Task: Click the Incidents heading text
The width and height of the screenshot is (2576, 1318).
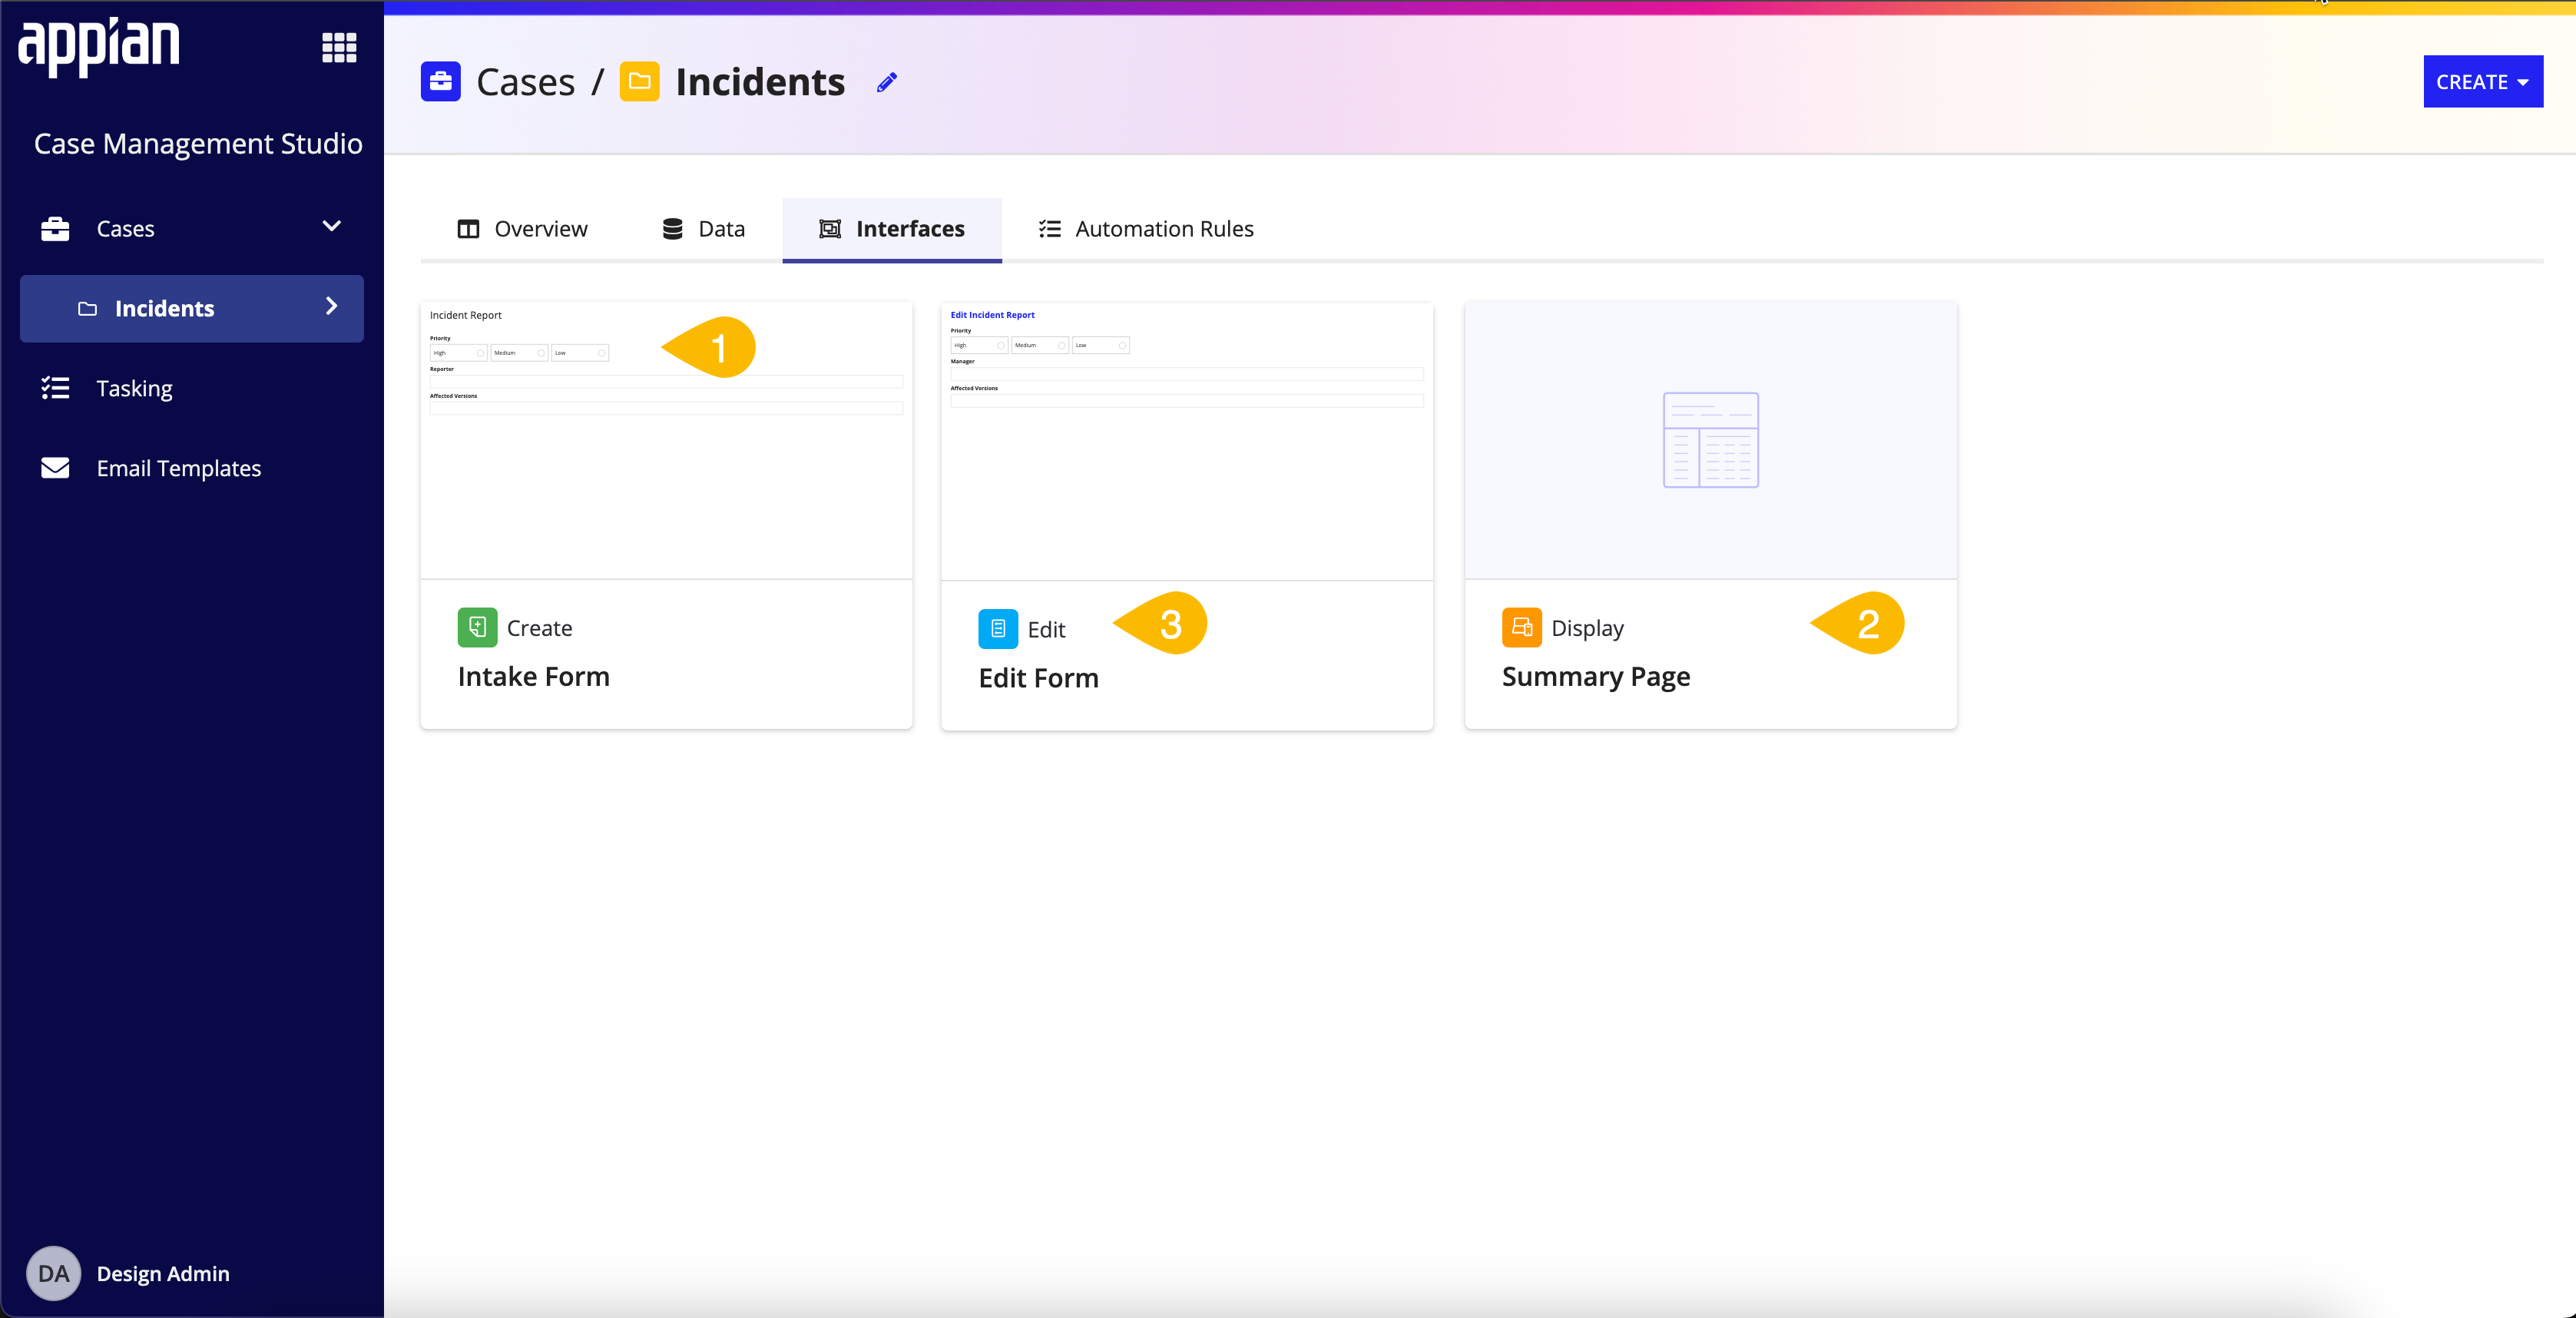Action: (760, 82)
